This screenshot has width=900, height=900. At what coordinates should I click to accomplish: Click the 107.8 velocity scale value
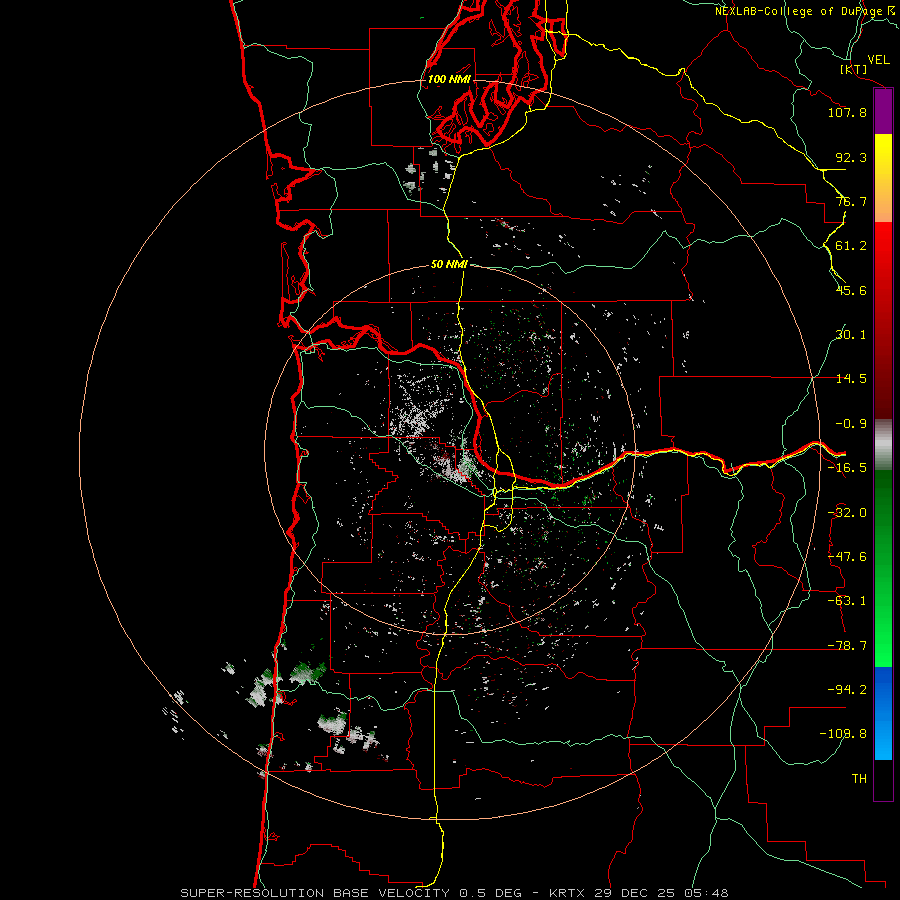[x=847, y=112]
